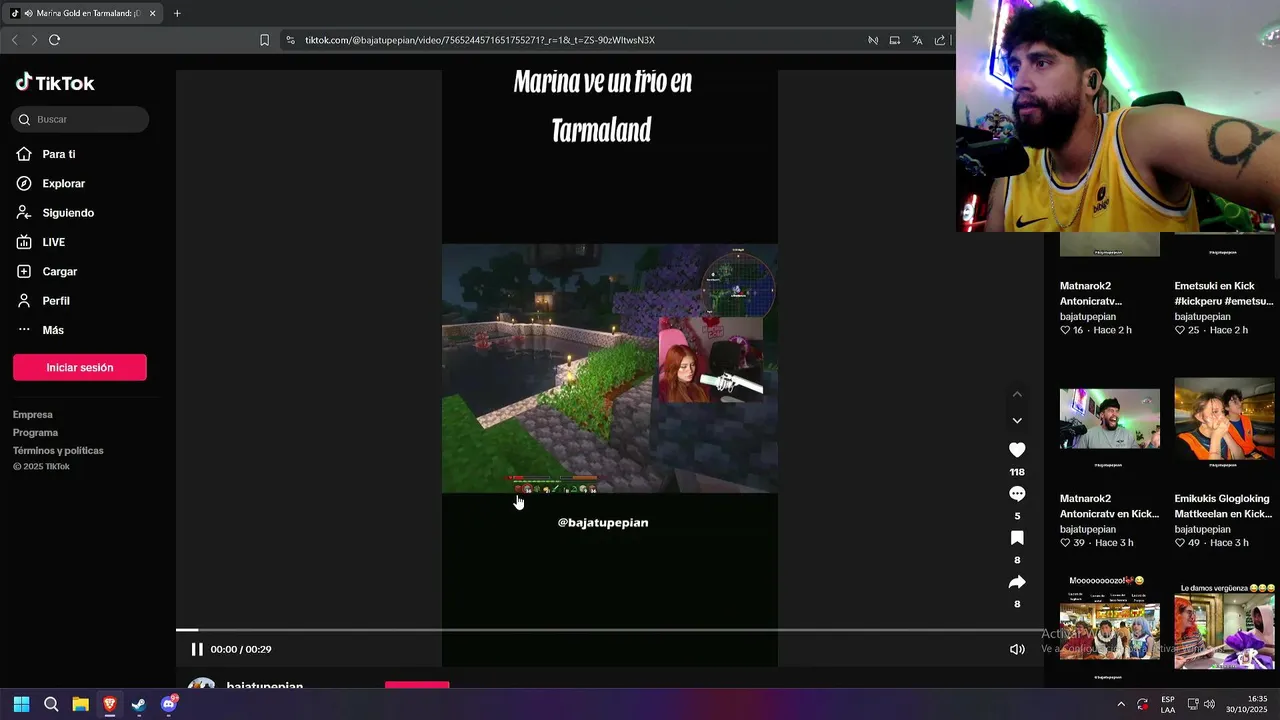Select the Marina Gold en Tarmaland tab

[84, 14]
